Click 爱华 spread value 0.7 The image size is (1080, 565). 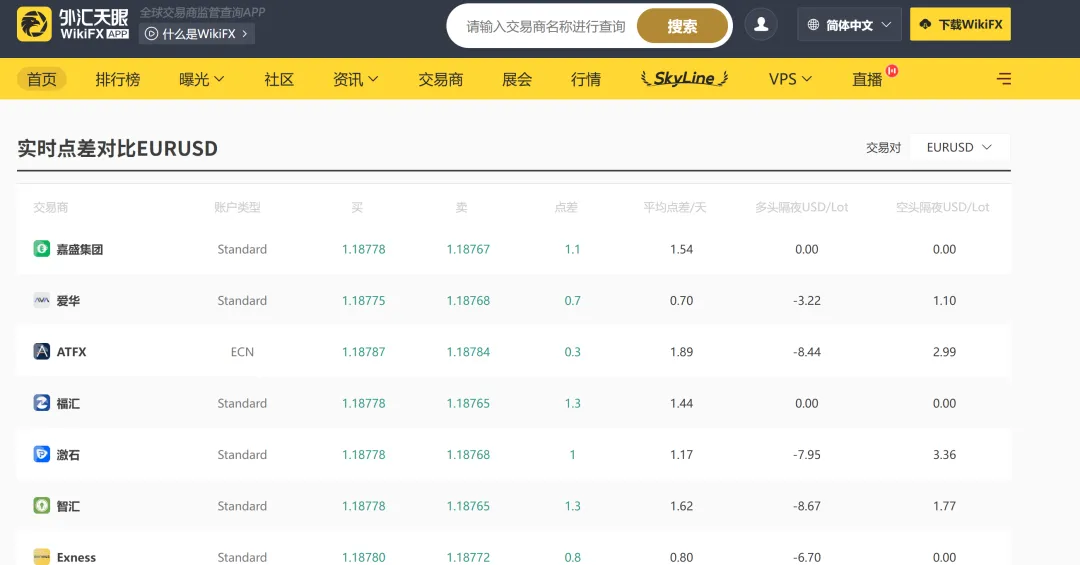click(572, 300)
